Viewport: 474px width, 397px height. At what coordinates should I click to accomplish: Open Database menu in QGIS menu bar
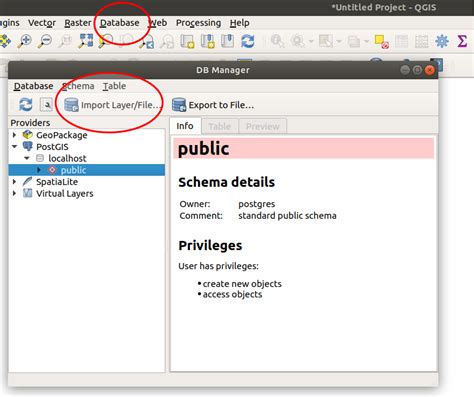(x=120, y=23)
